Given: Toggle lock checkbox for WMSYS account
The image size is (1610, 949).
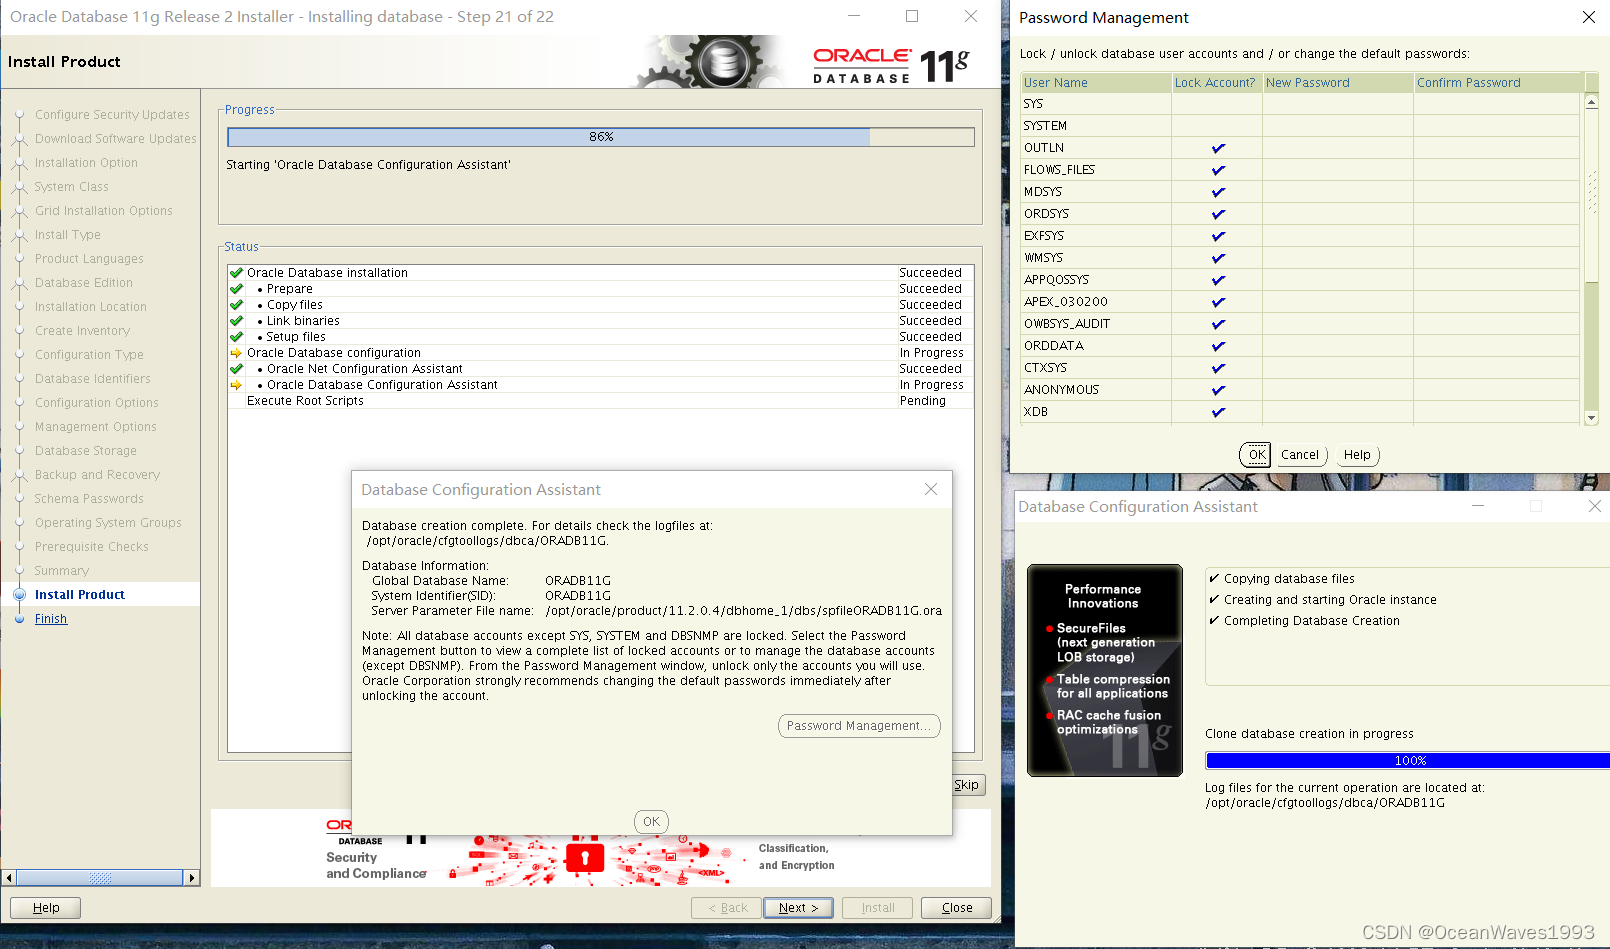Looking at the screenshot, I should click(1218, 258).
